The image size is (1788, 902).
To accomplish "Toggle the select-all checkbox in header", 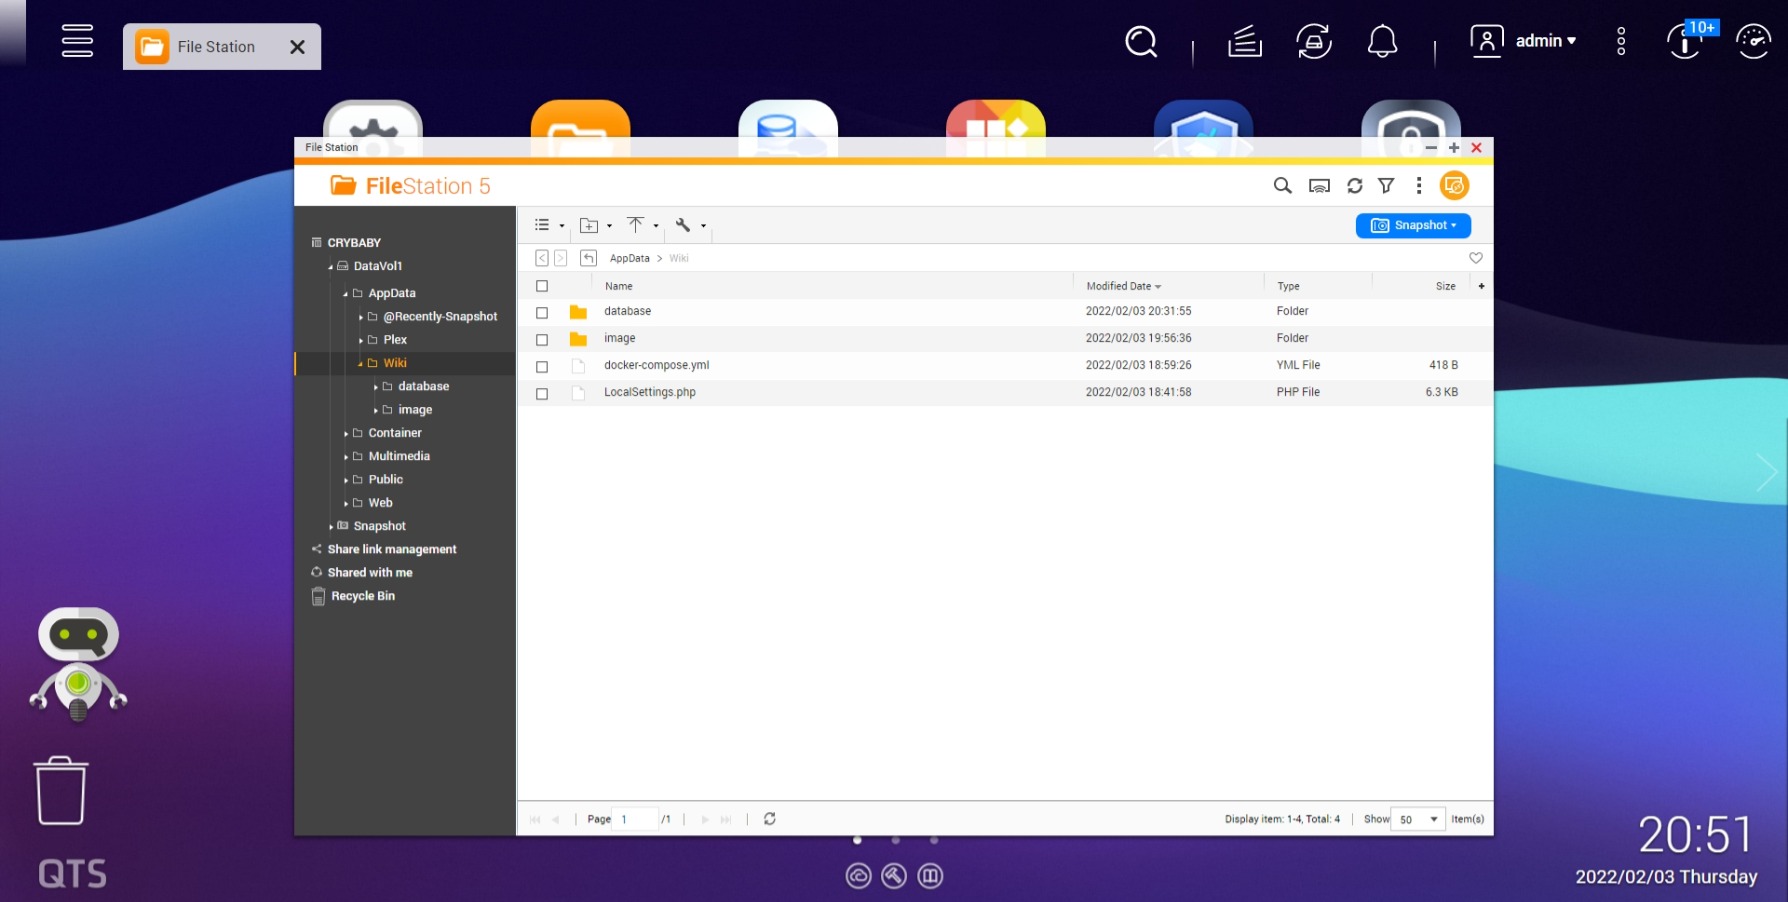I will [542, 286].
